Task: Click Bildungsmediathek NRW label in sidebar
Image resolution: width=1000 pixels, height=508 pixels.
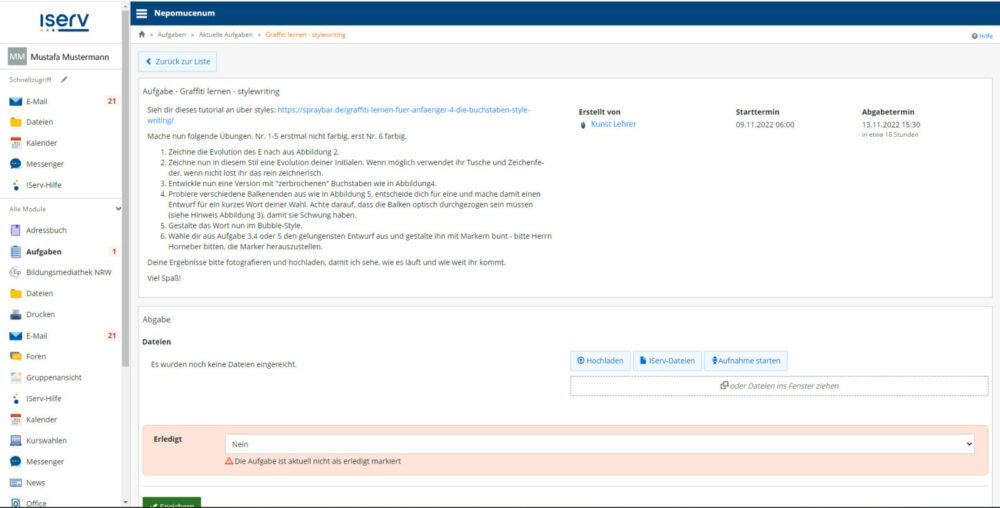Action: tap(68, 272)
